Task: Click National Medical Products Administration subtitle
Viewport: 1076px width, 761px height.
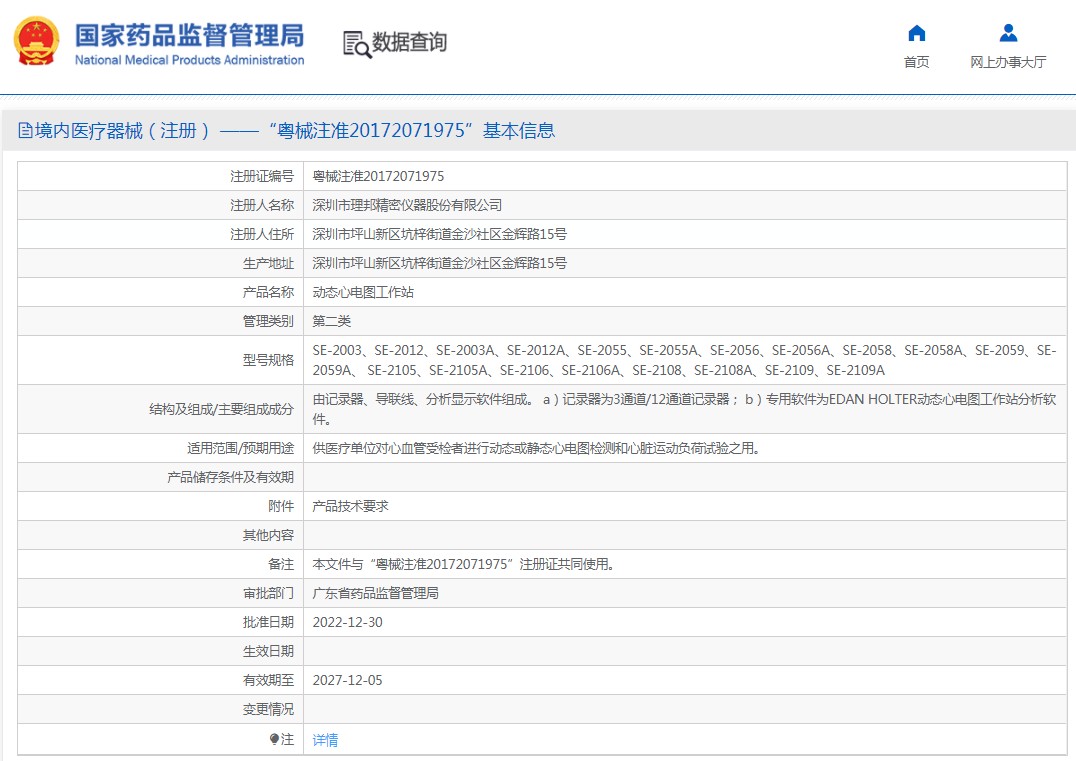Action: (189, 60)
